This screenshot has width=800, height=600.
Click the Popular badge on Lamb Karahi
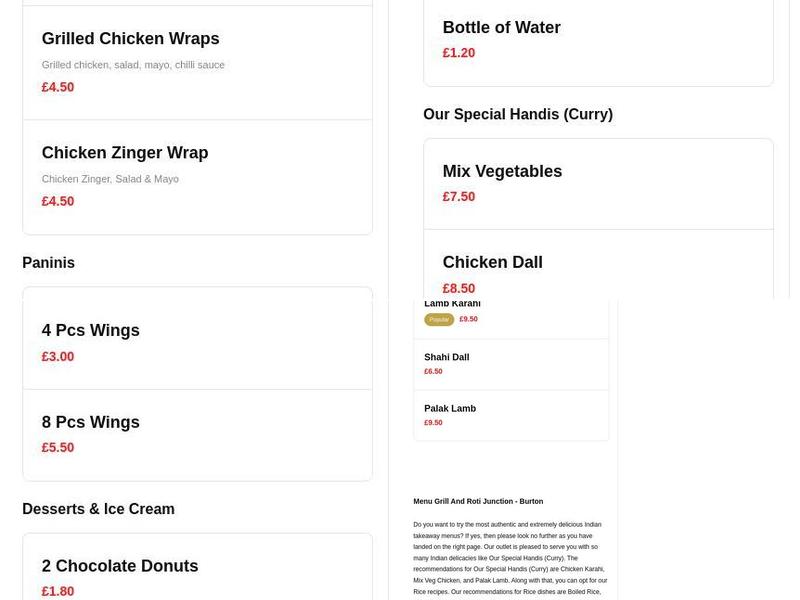coord(439,320)
